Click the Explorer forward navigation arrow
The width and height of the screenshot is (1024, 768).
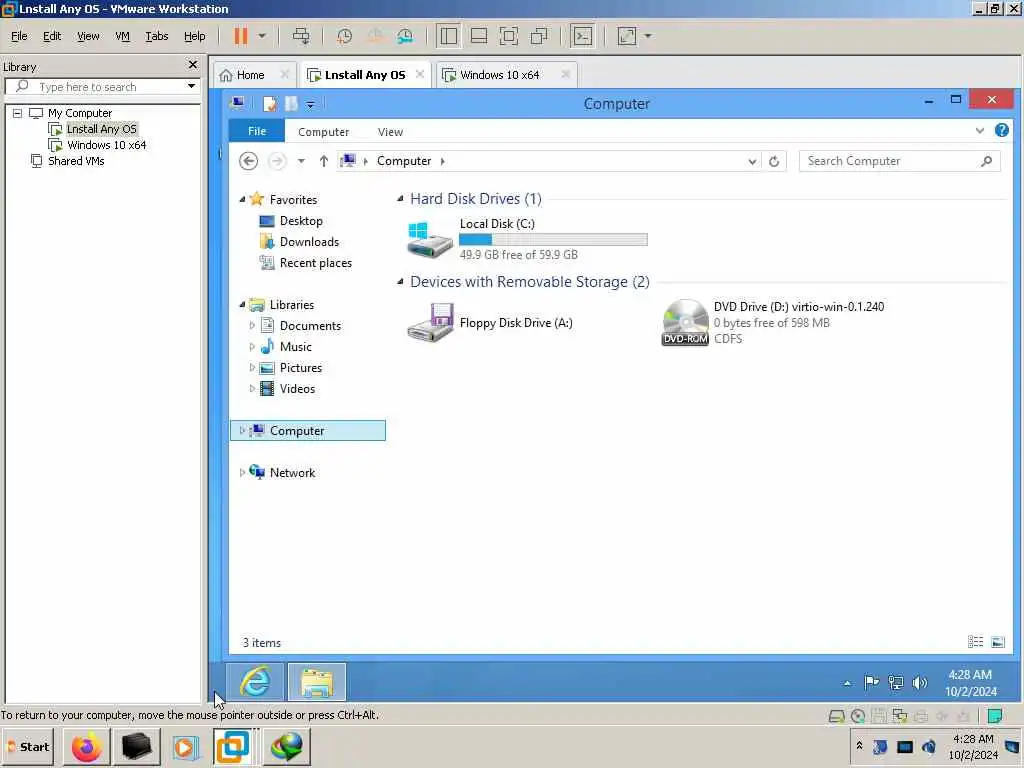coord(277,161)
